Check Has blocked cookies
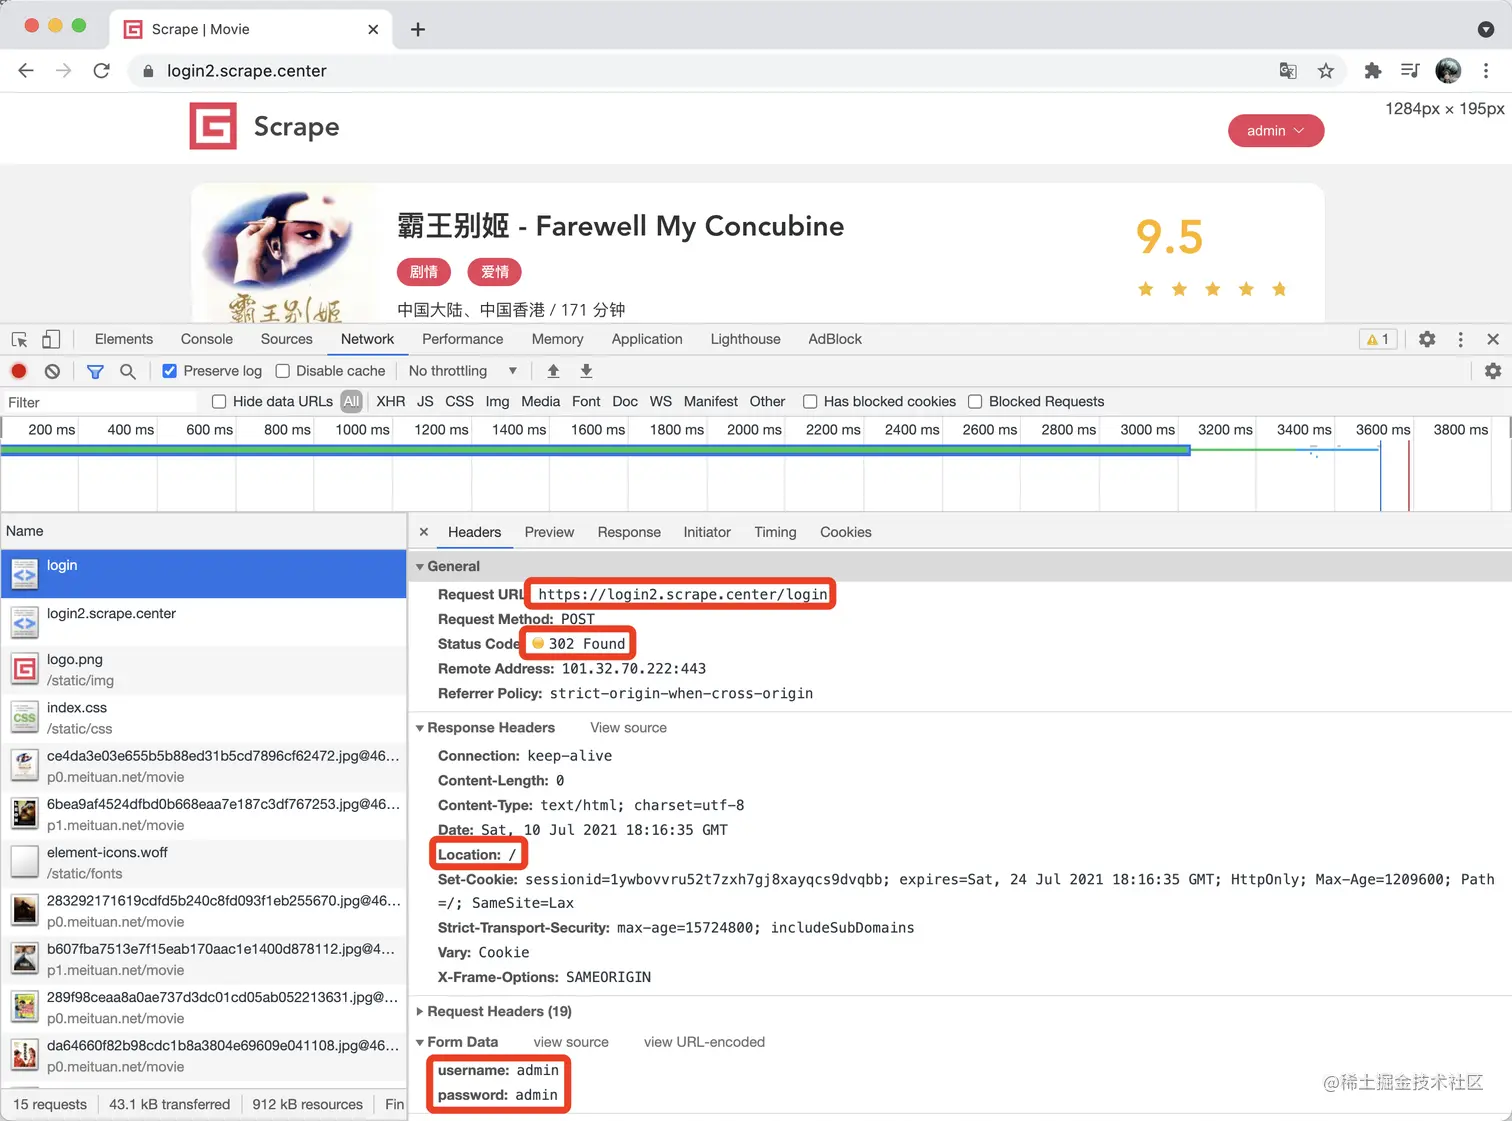 (810, 402)
